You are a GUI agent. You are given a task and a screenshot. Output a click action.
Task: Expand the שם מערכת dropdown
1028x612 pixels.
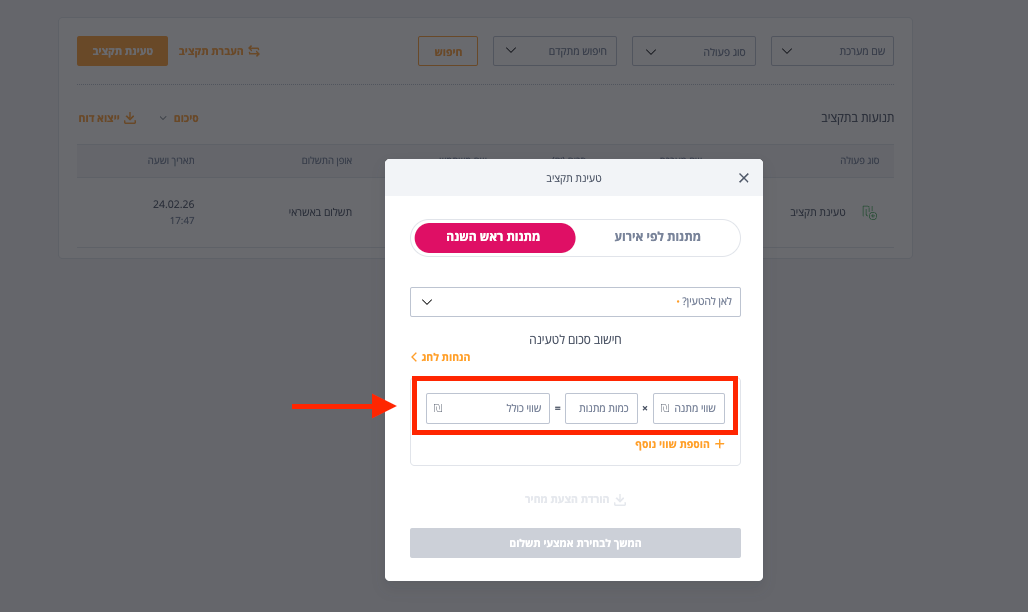(832, 51)
